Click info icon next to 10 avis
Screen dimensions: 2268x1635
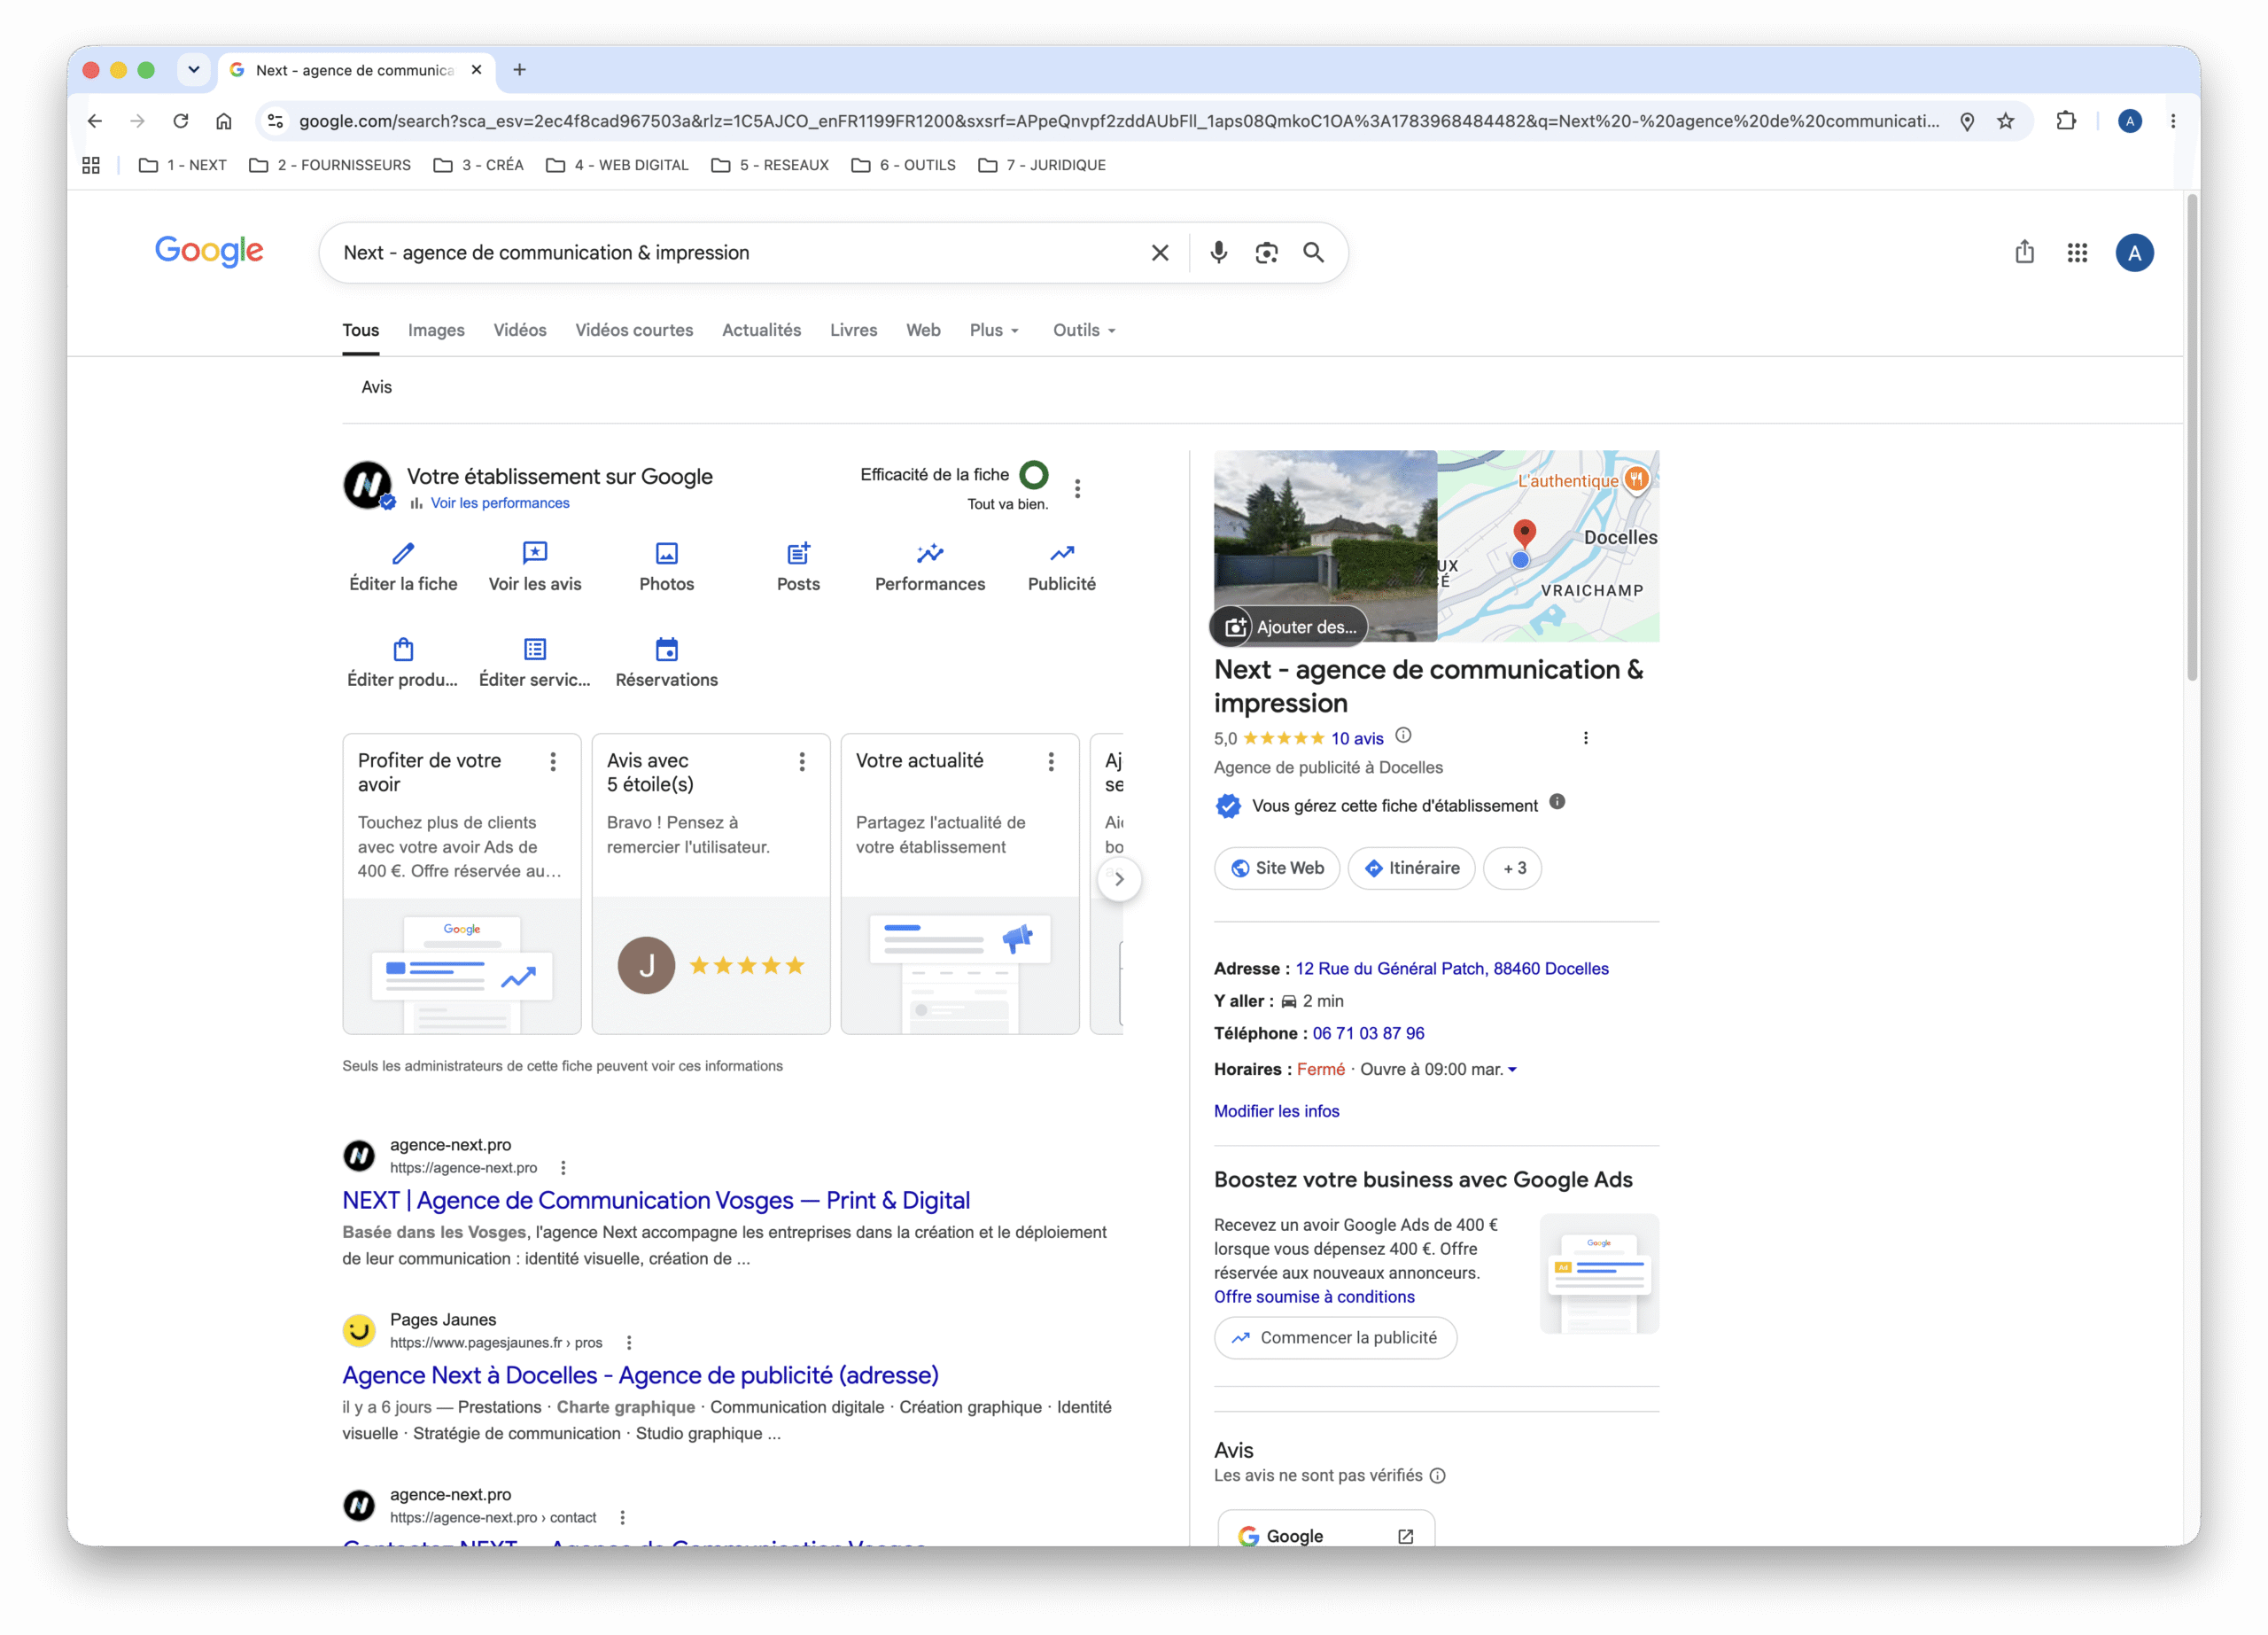[x=1403, y=736]
